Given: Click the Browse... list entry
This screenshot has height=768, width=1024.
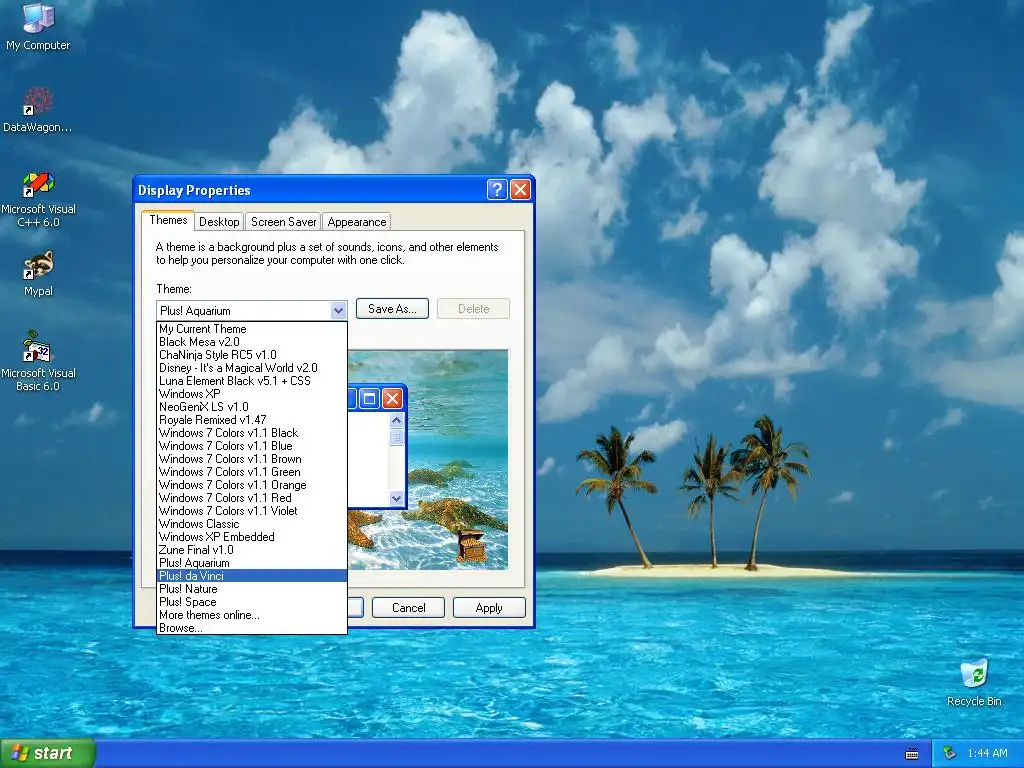Looking at the screenshot, I should coord(252,628).
